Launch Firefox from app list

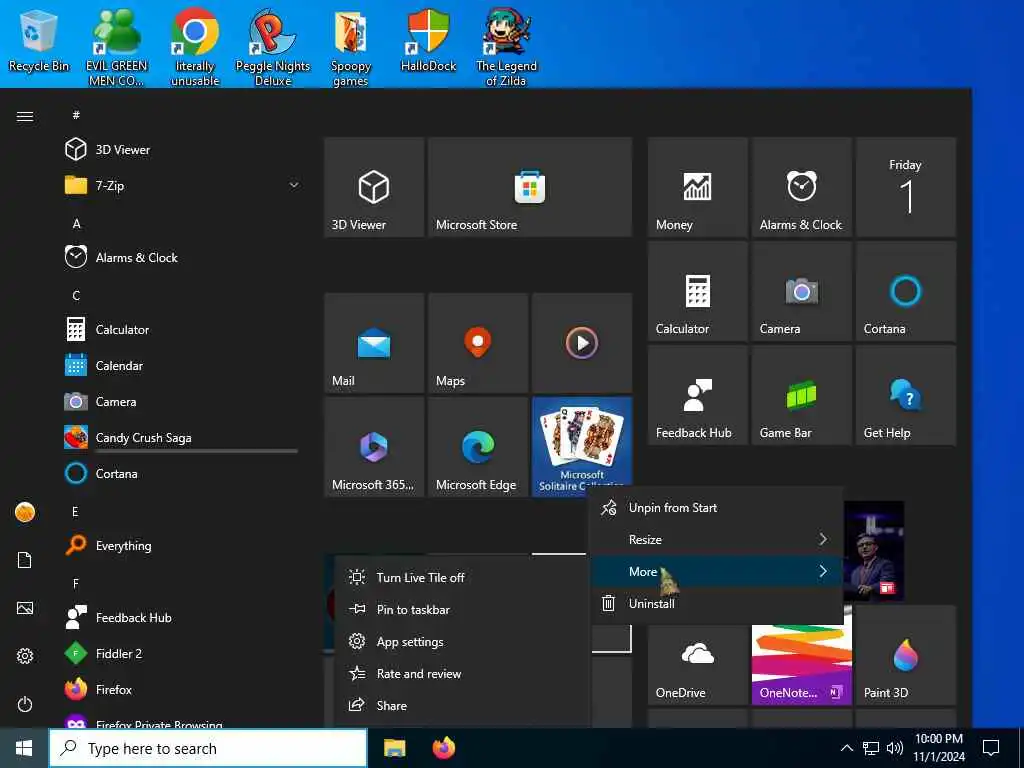[x=182, y=689]
